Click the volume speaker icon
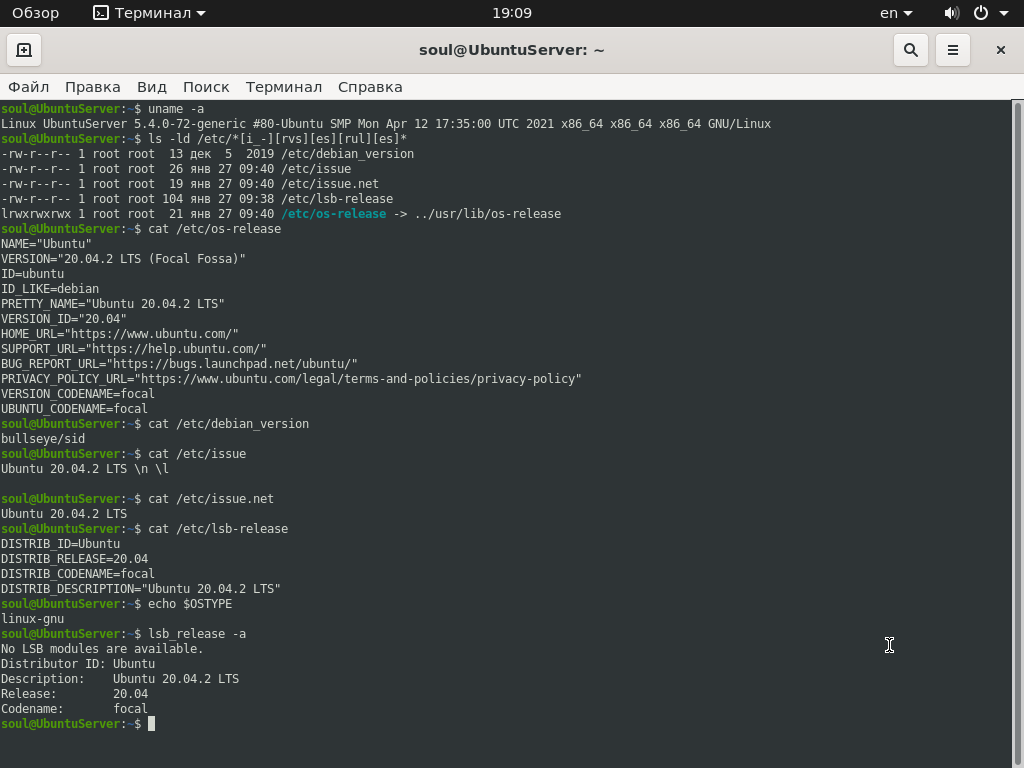The width and height of the screenshot is (1024, 768). (952, 13)
